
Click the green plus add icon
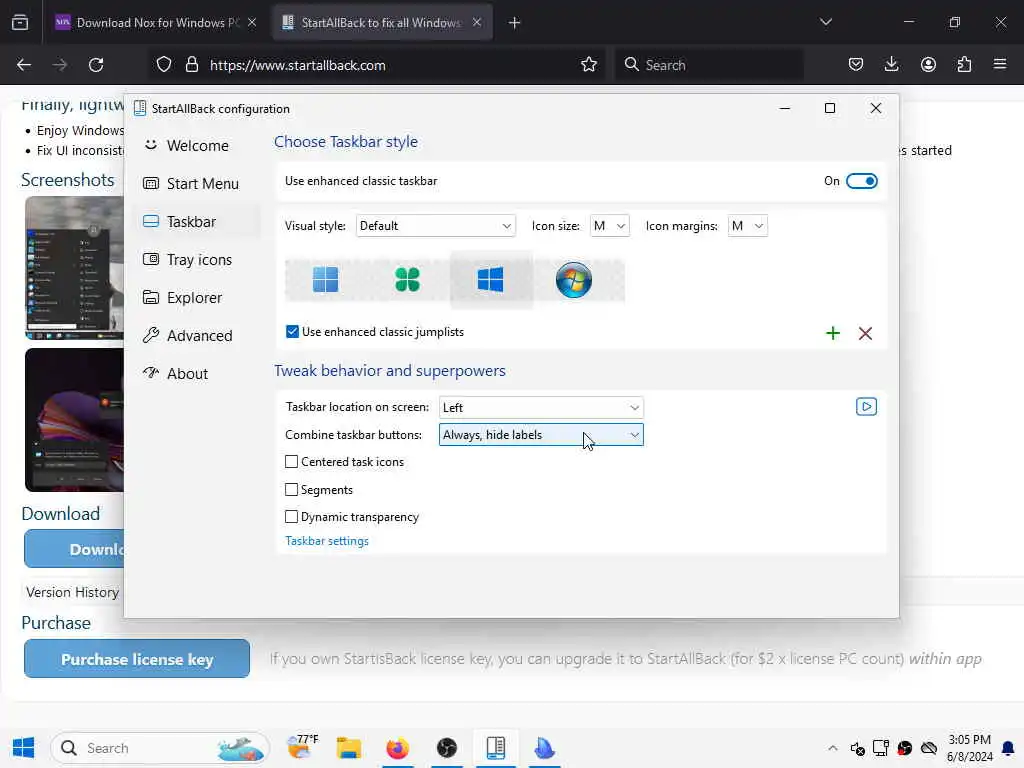833,333
